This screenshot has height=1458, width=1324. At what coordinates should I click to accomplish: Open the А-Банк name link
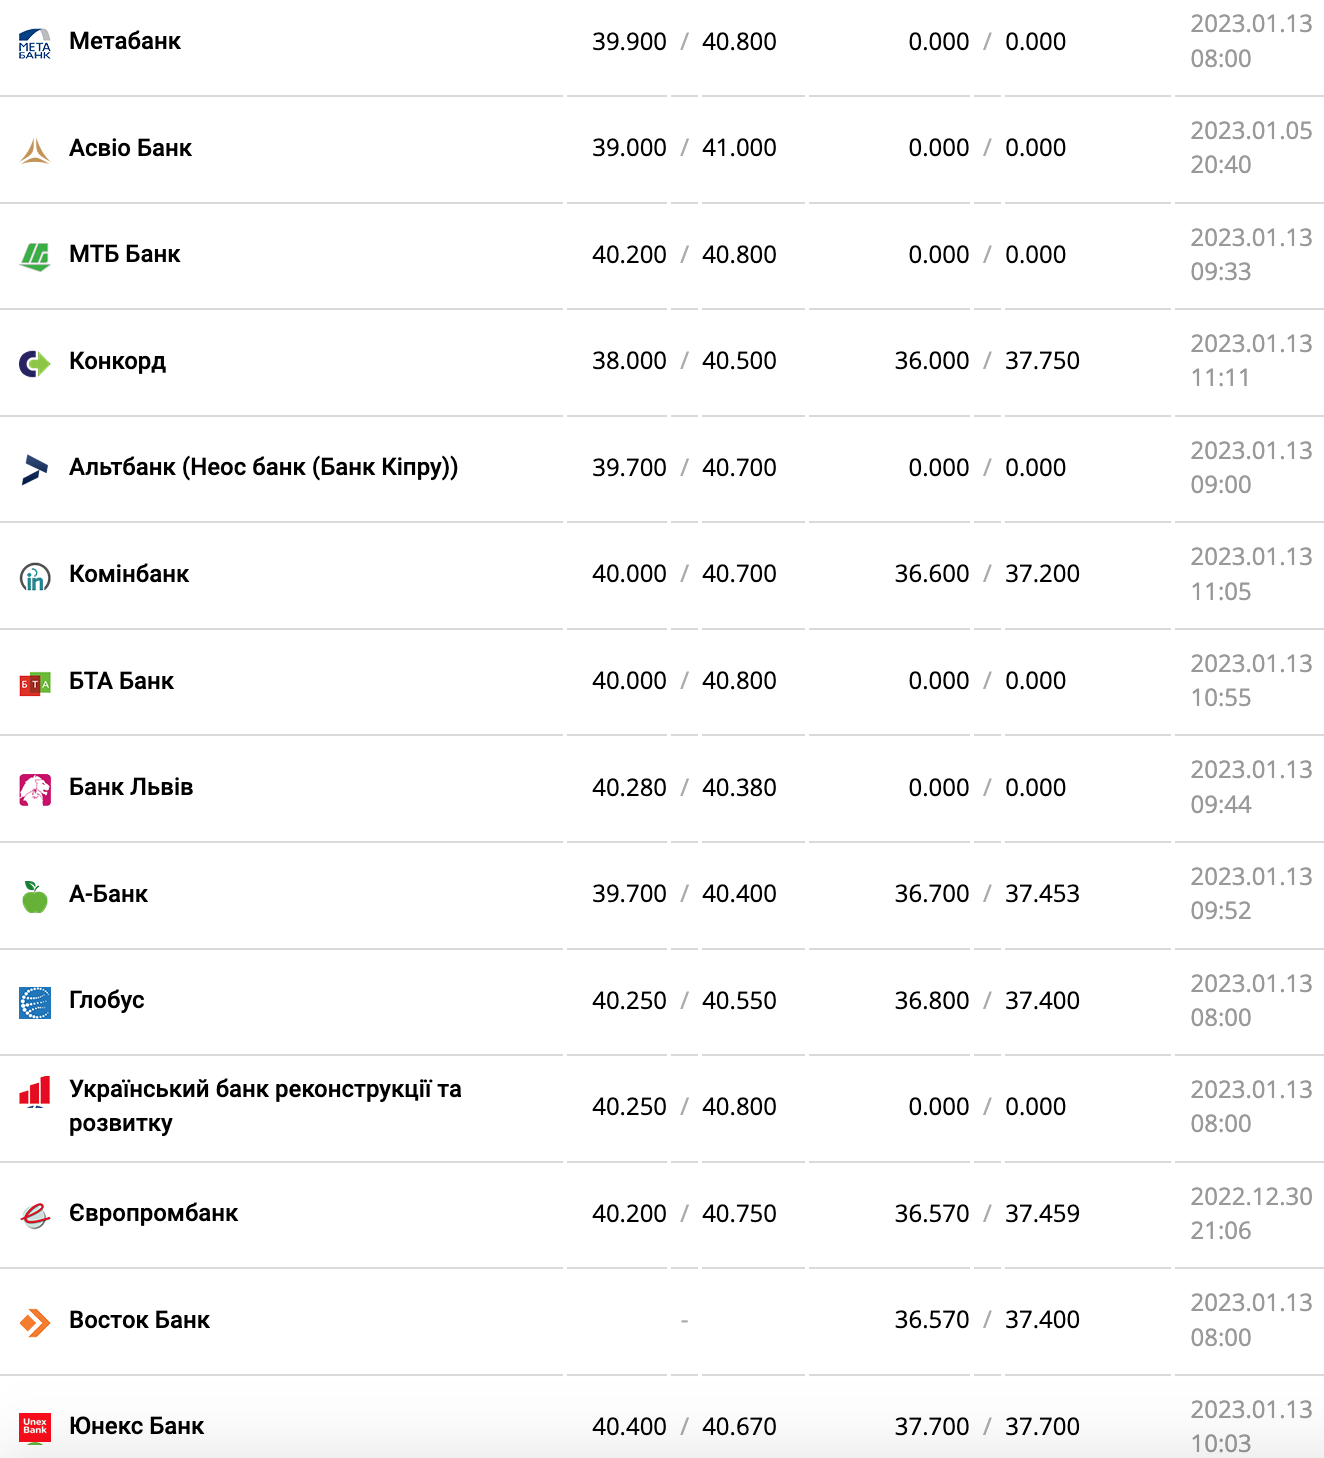tap(108, 894)
